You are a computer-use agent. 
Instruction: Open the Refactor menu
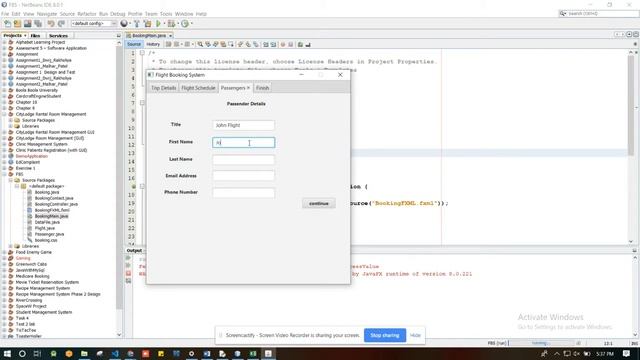[x=87, y=14]
